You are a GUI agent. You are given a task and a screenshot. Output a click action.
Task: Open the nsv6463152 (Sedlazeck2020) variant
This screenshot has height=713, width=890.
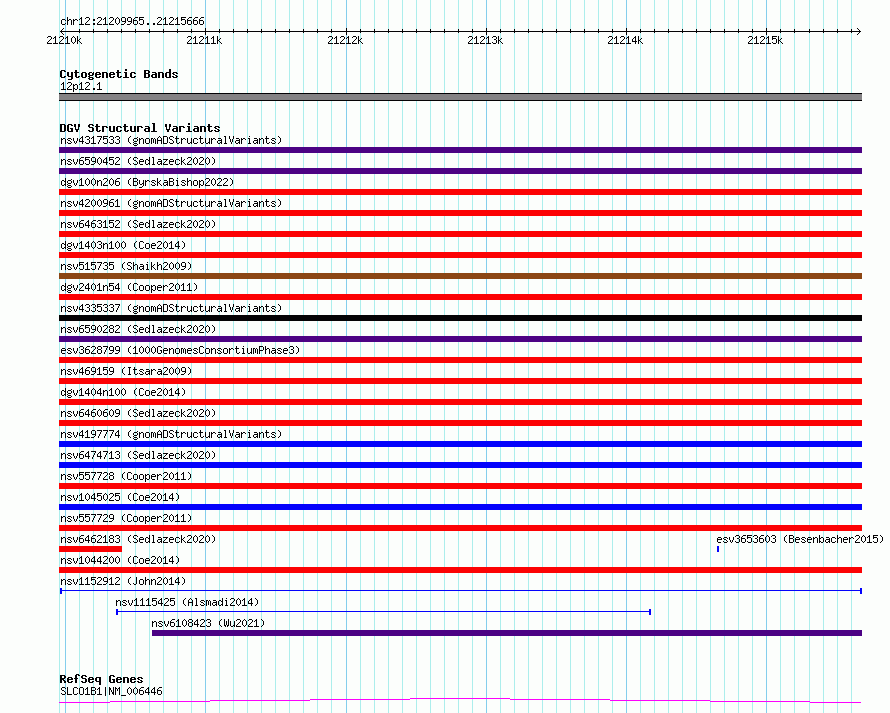138,224
